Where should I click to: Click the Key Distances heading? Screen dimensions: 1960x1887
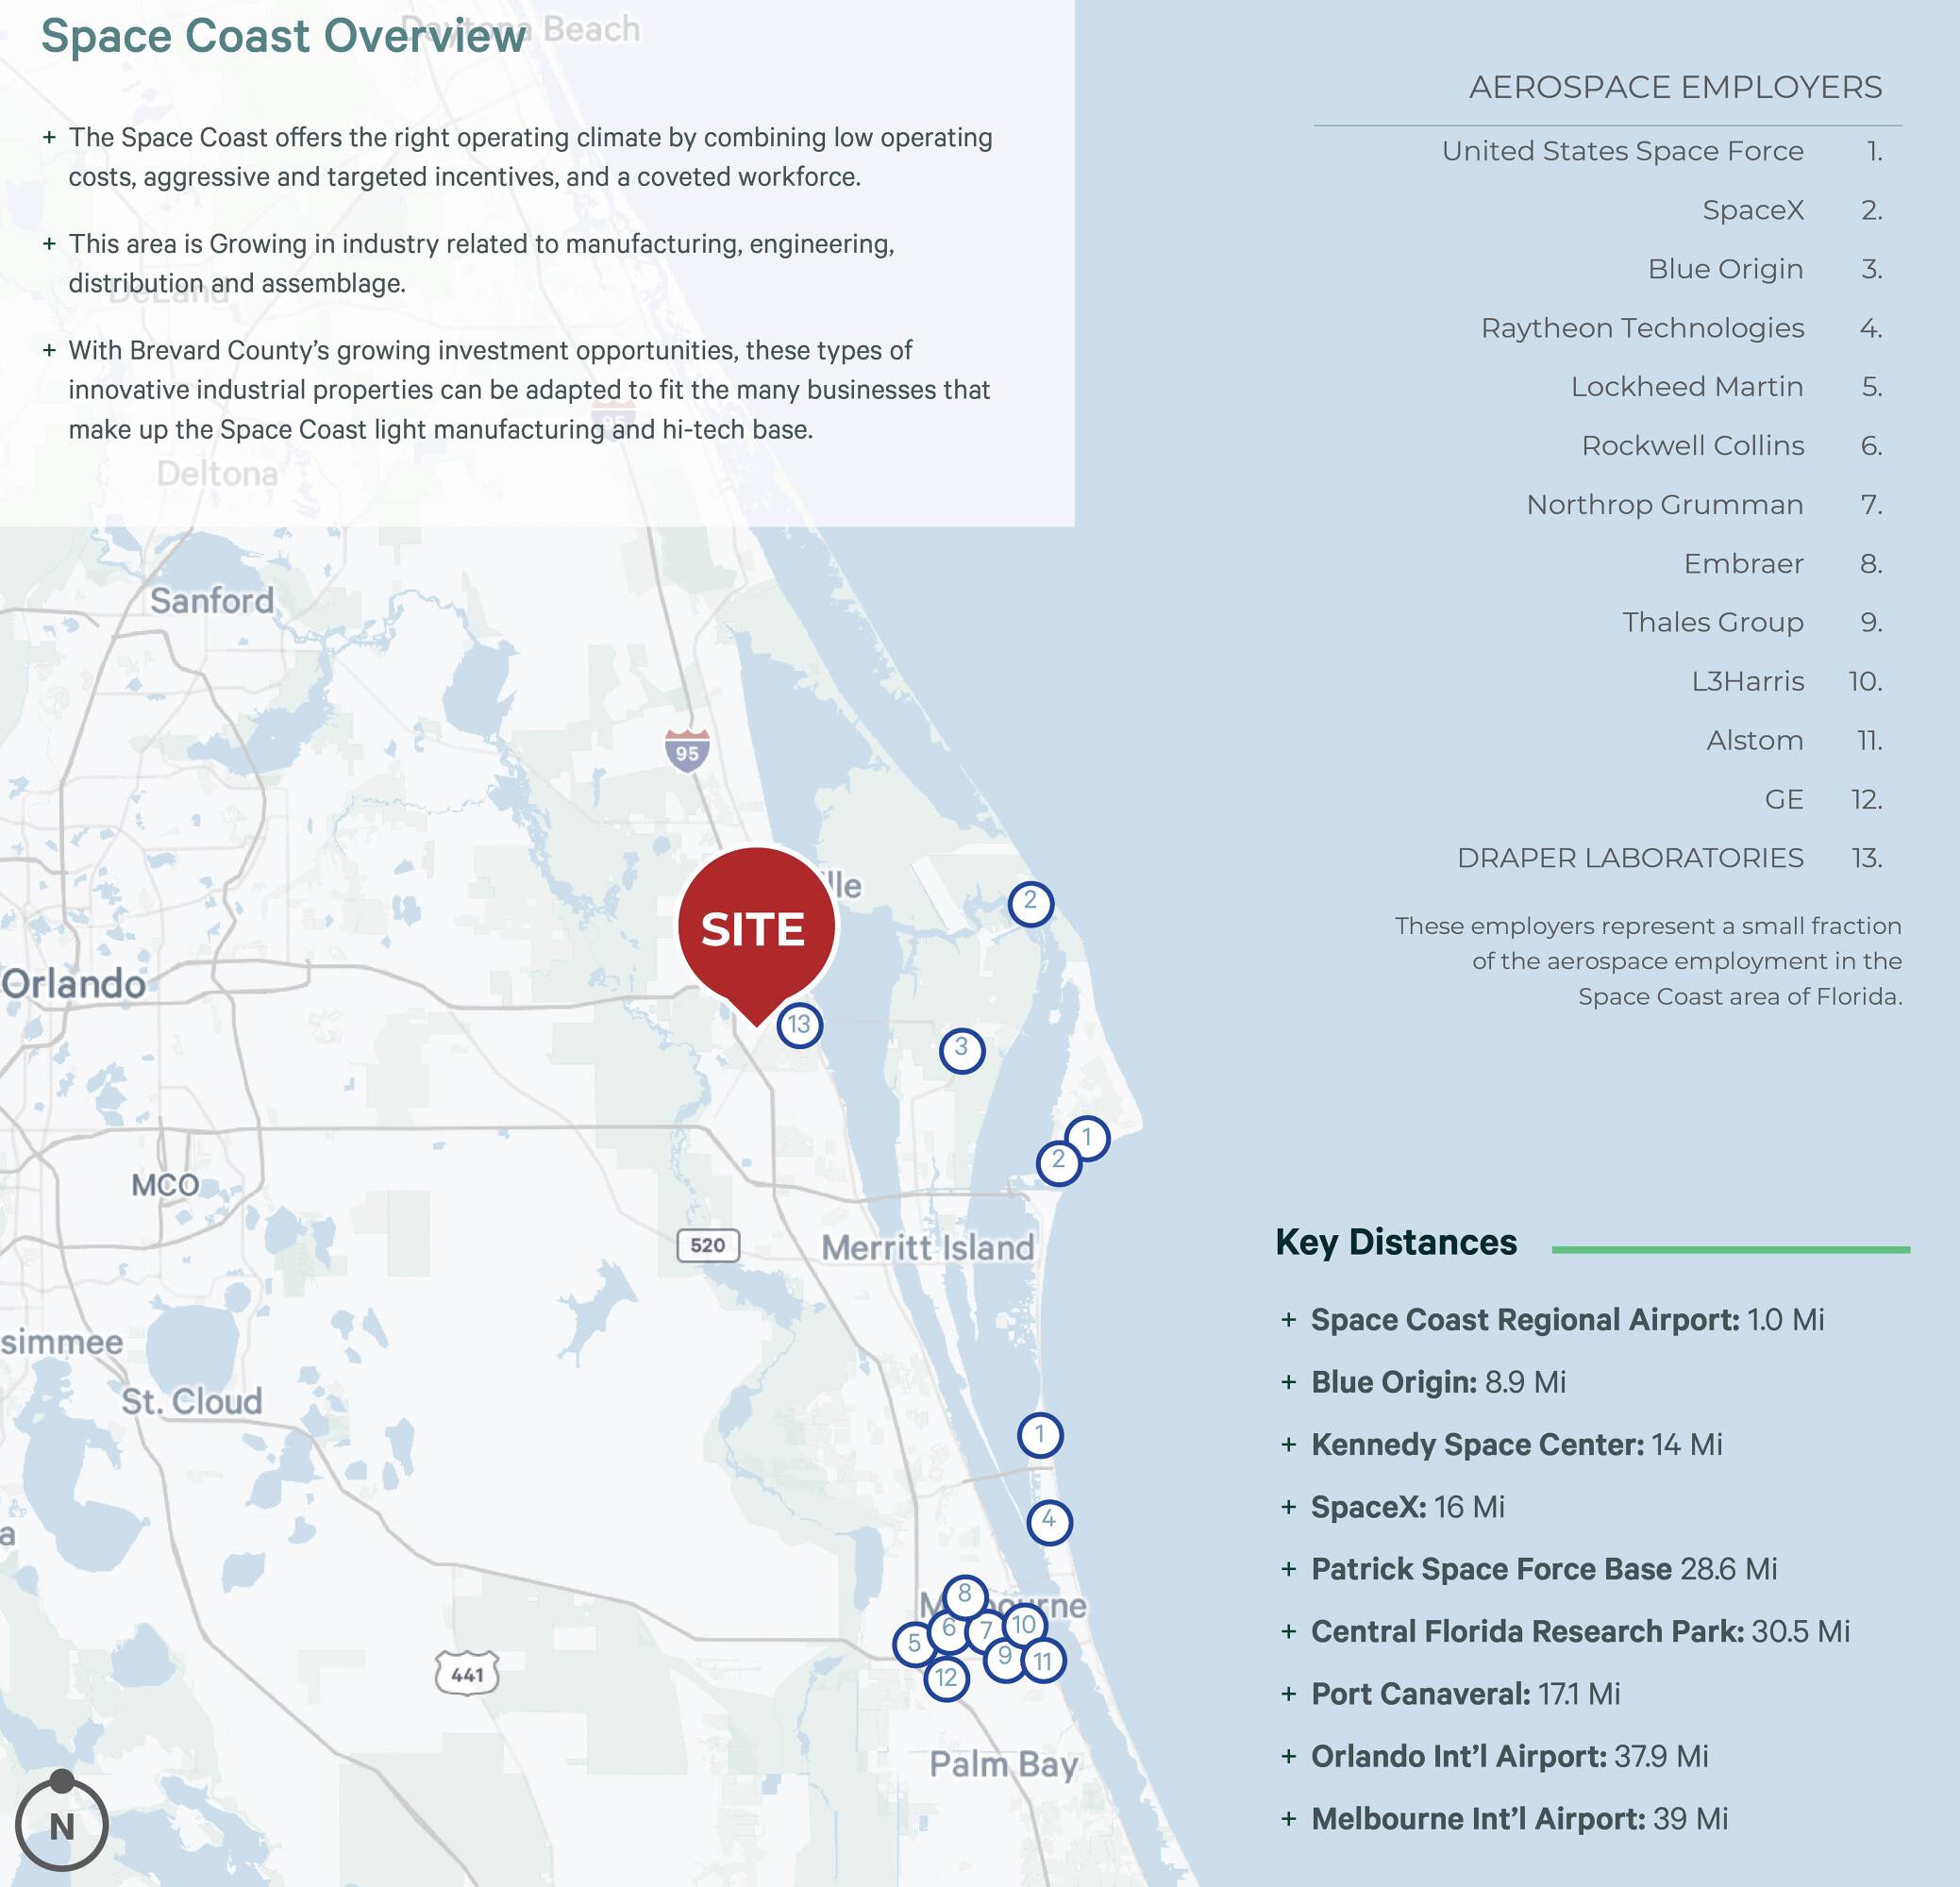[1395, 1242]
